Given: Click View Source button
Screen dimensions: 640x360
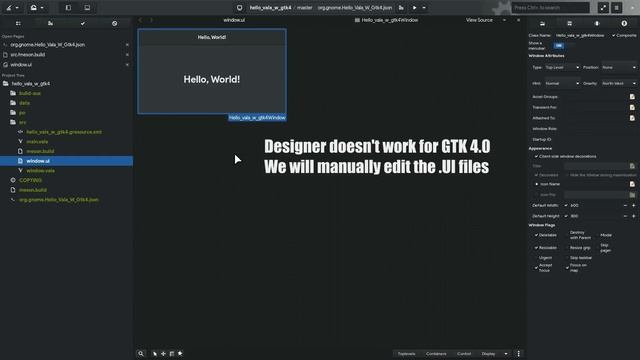Looking at the screenshot, I should [479, 20].
